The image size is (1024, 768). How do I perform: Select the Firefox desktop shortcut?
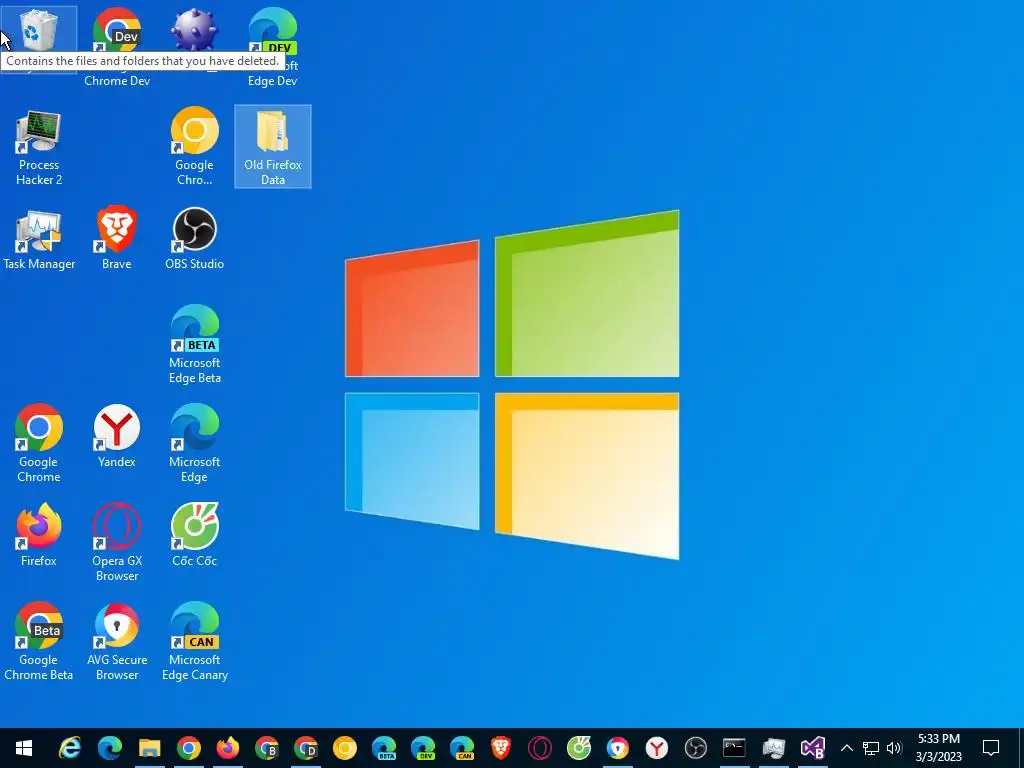coord(39,536)
